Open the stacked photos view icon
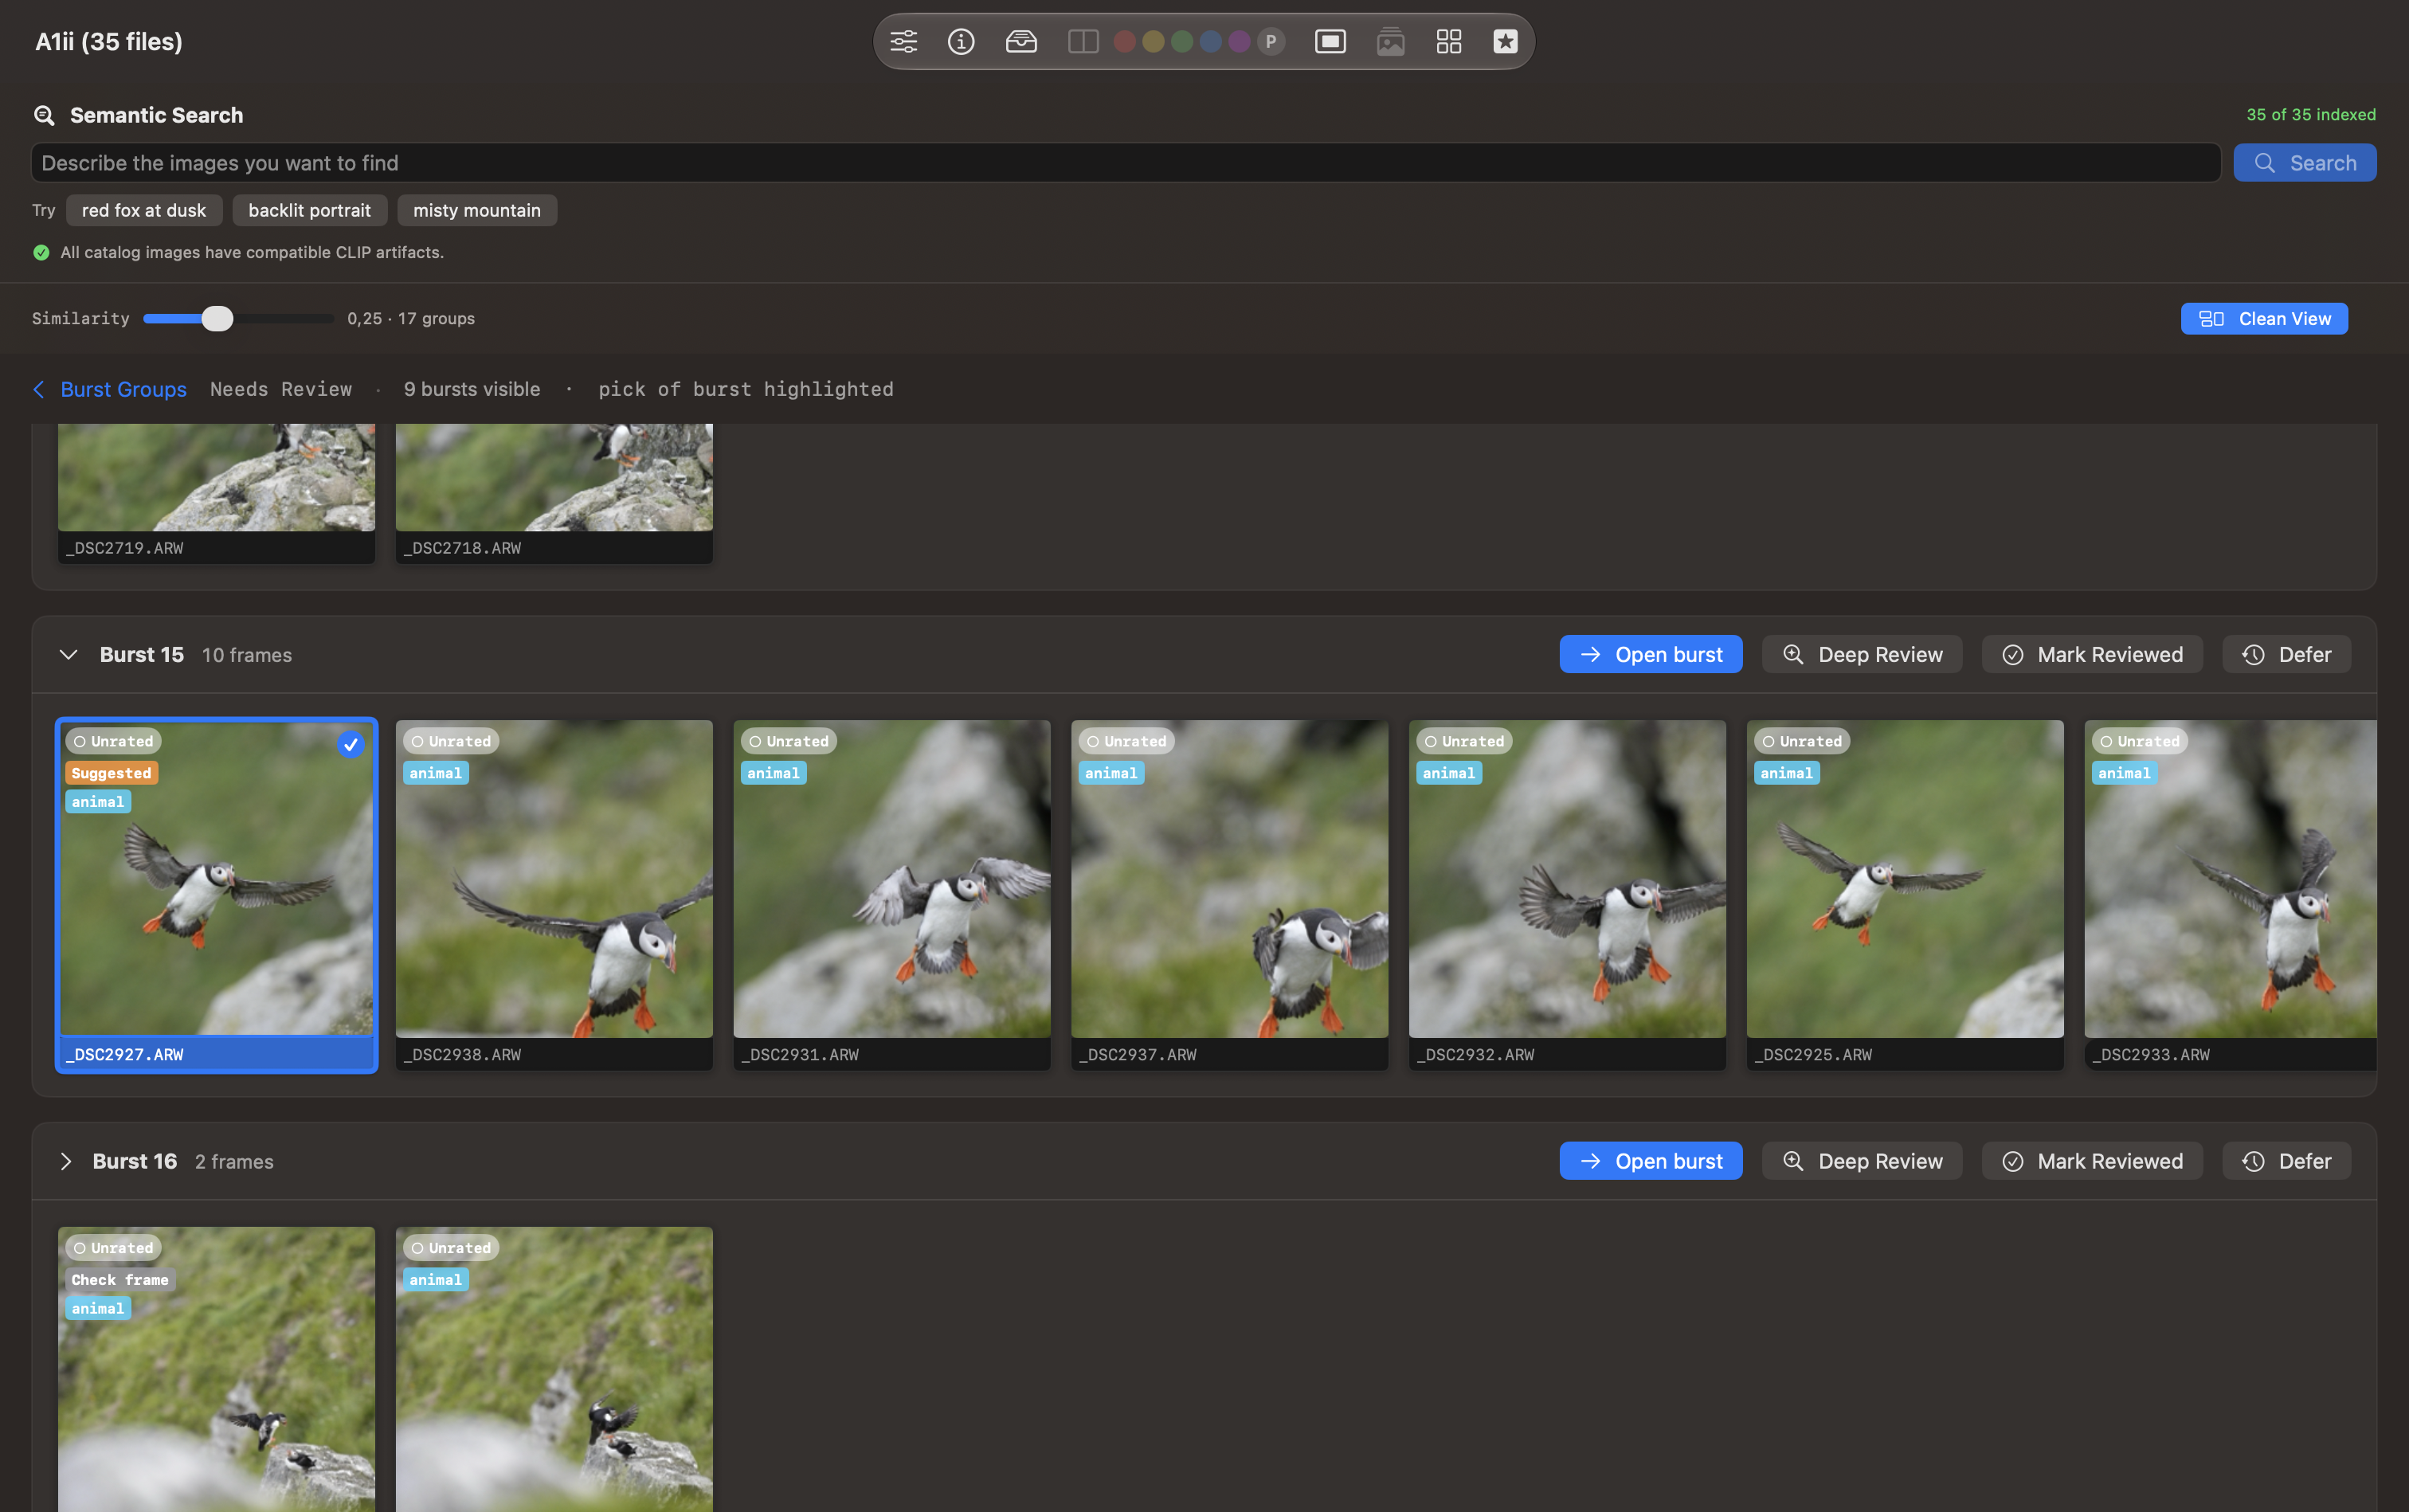This screenshot has height=1512, width=2409. pyautogui.click(x=1390, y=41)
